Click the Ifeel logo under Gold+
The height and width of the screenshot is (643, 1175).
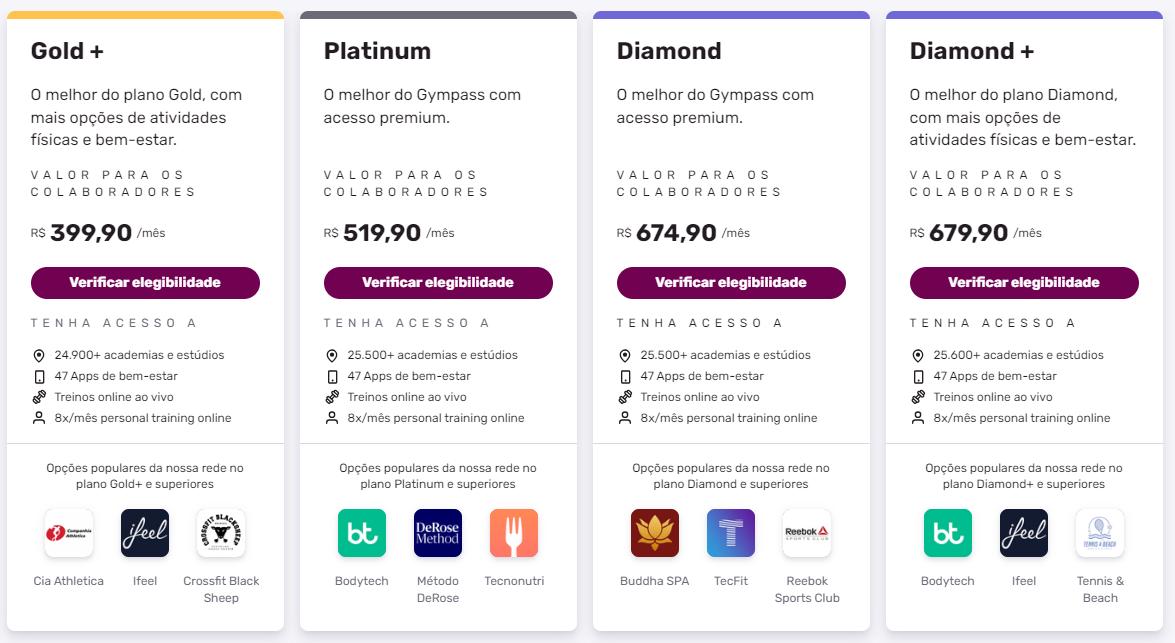pos(145,533)
